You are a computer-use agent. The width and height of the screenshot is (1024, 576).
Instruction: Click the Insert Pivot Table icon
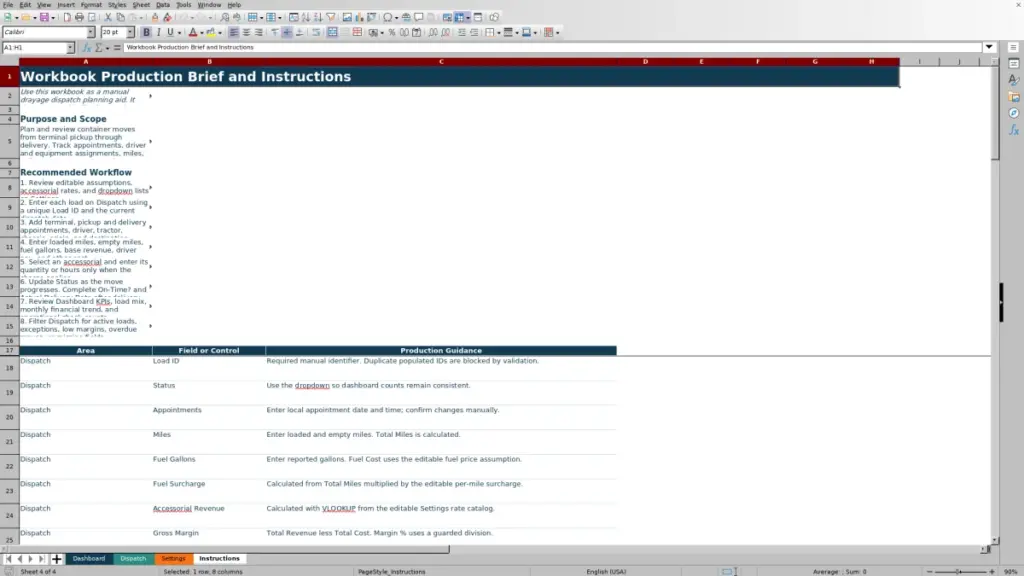click(372, 18)
